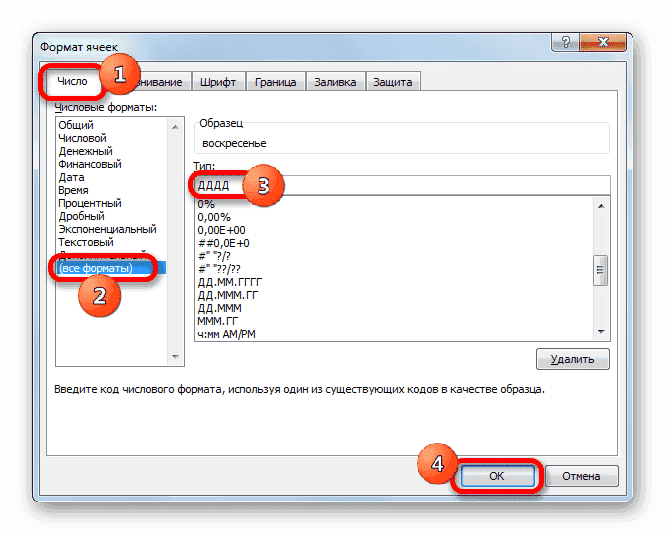Click the Удалить button
The height and width of the screenshot is (535, 666).
(x=573, y=359)
